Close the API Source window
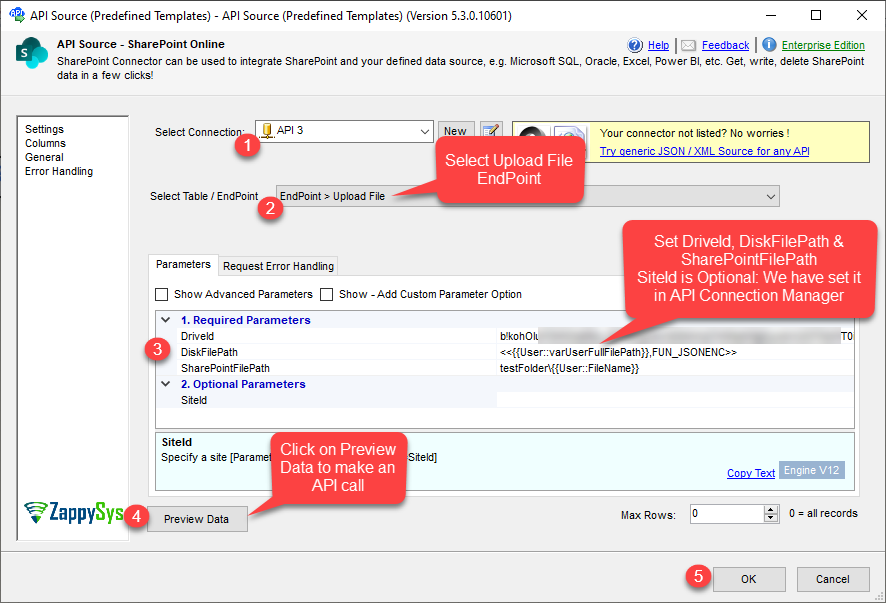Screen dimensions: 886x603 coord(862,15)
